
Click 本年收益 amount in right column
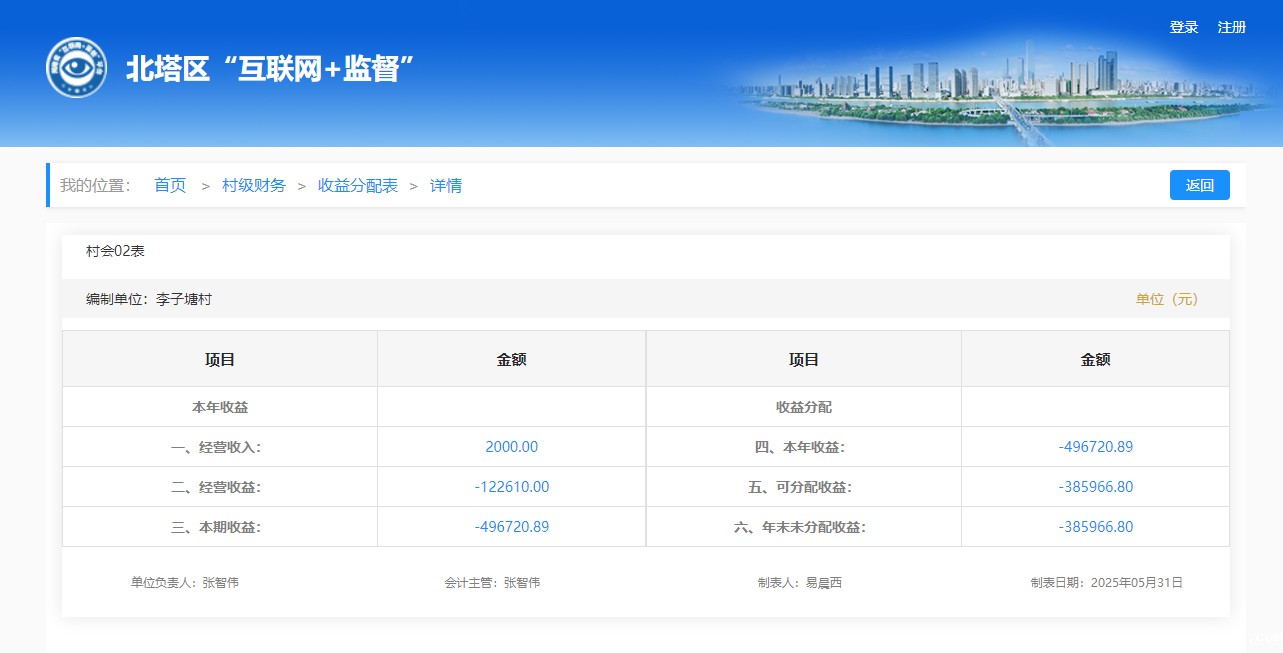pos(1095,447)
